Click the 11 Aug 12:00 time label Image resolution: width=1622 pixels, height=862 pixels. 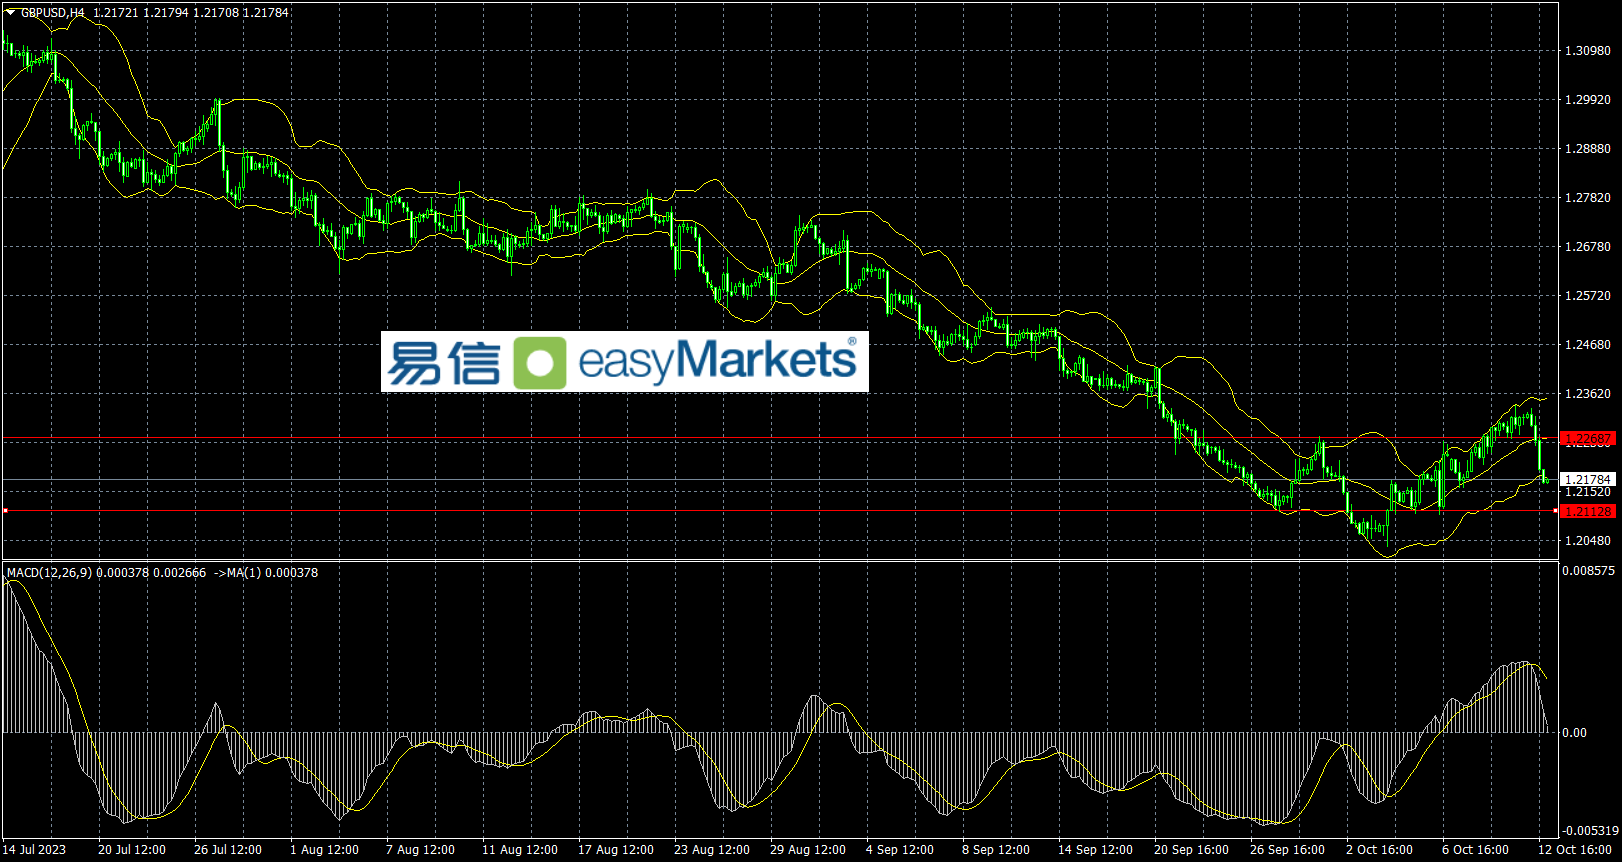point(520,850)
